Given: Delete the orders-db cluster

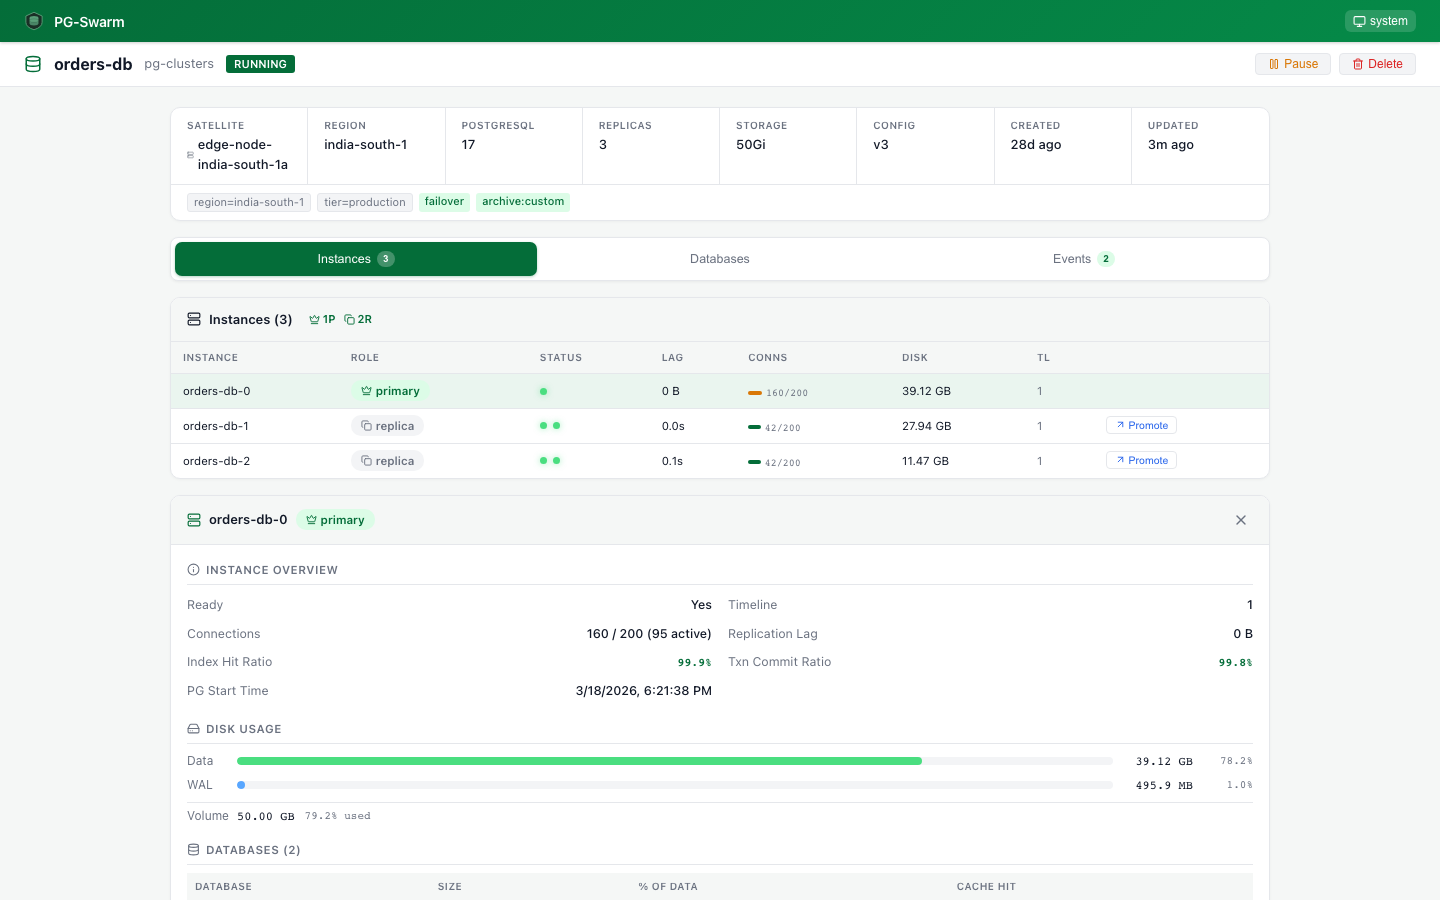Looking at the screenshot, I should pos(1377,64).
